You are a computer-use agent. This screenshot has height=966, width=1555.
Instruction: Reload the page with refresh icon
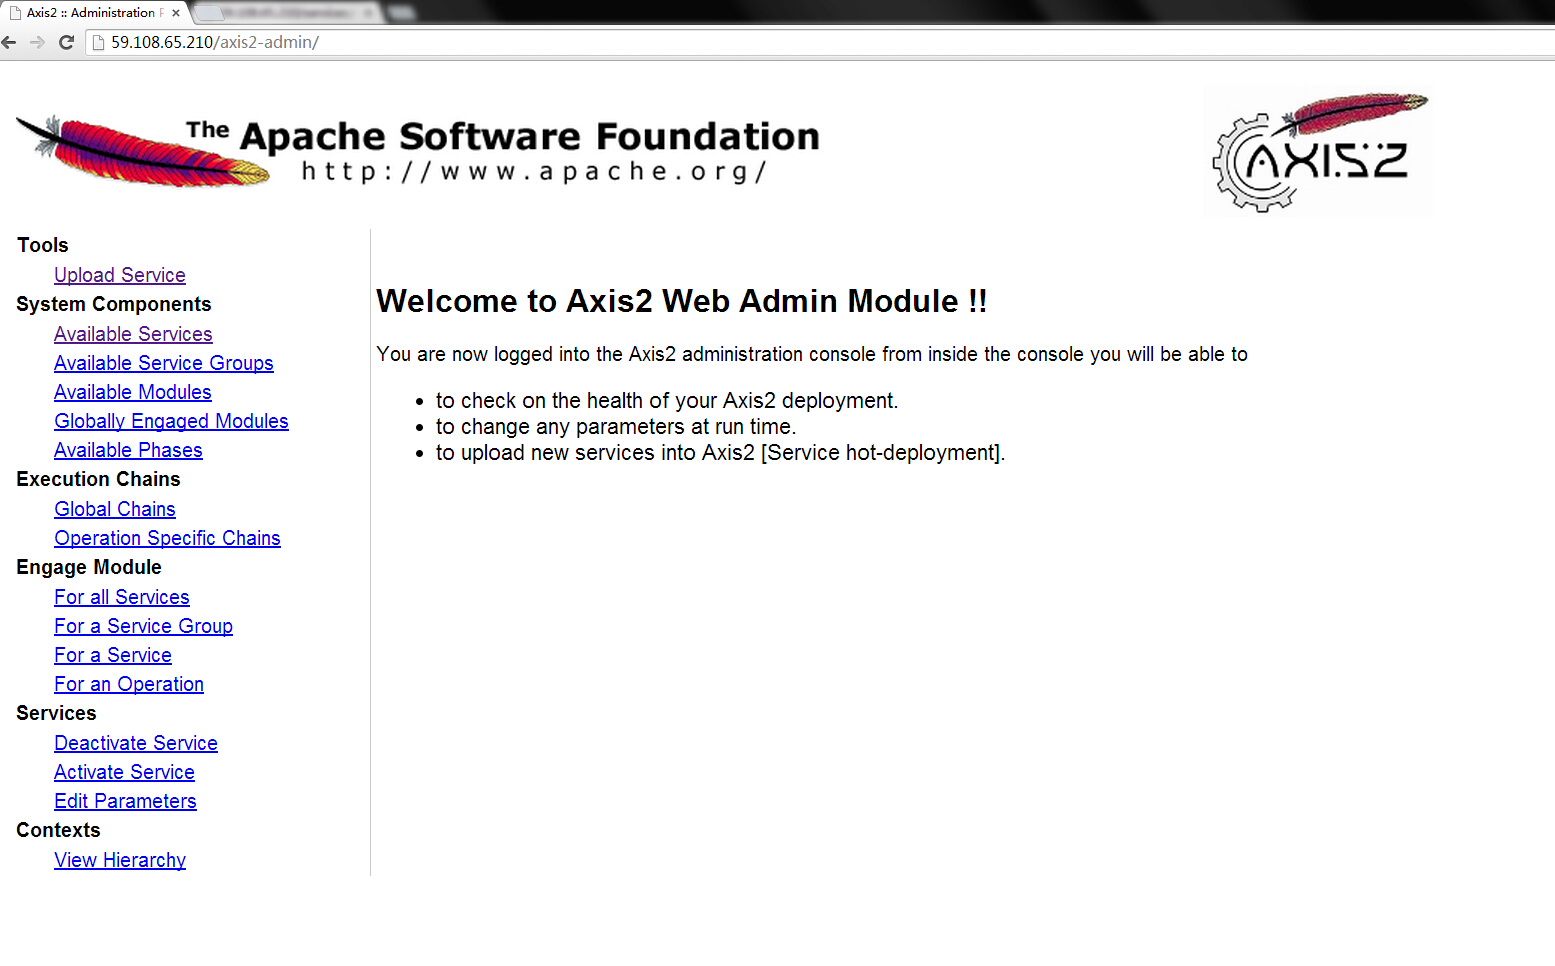click(x=66, y=42)
